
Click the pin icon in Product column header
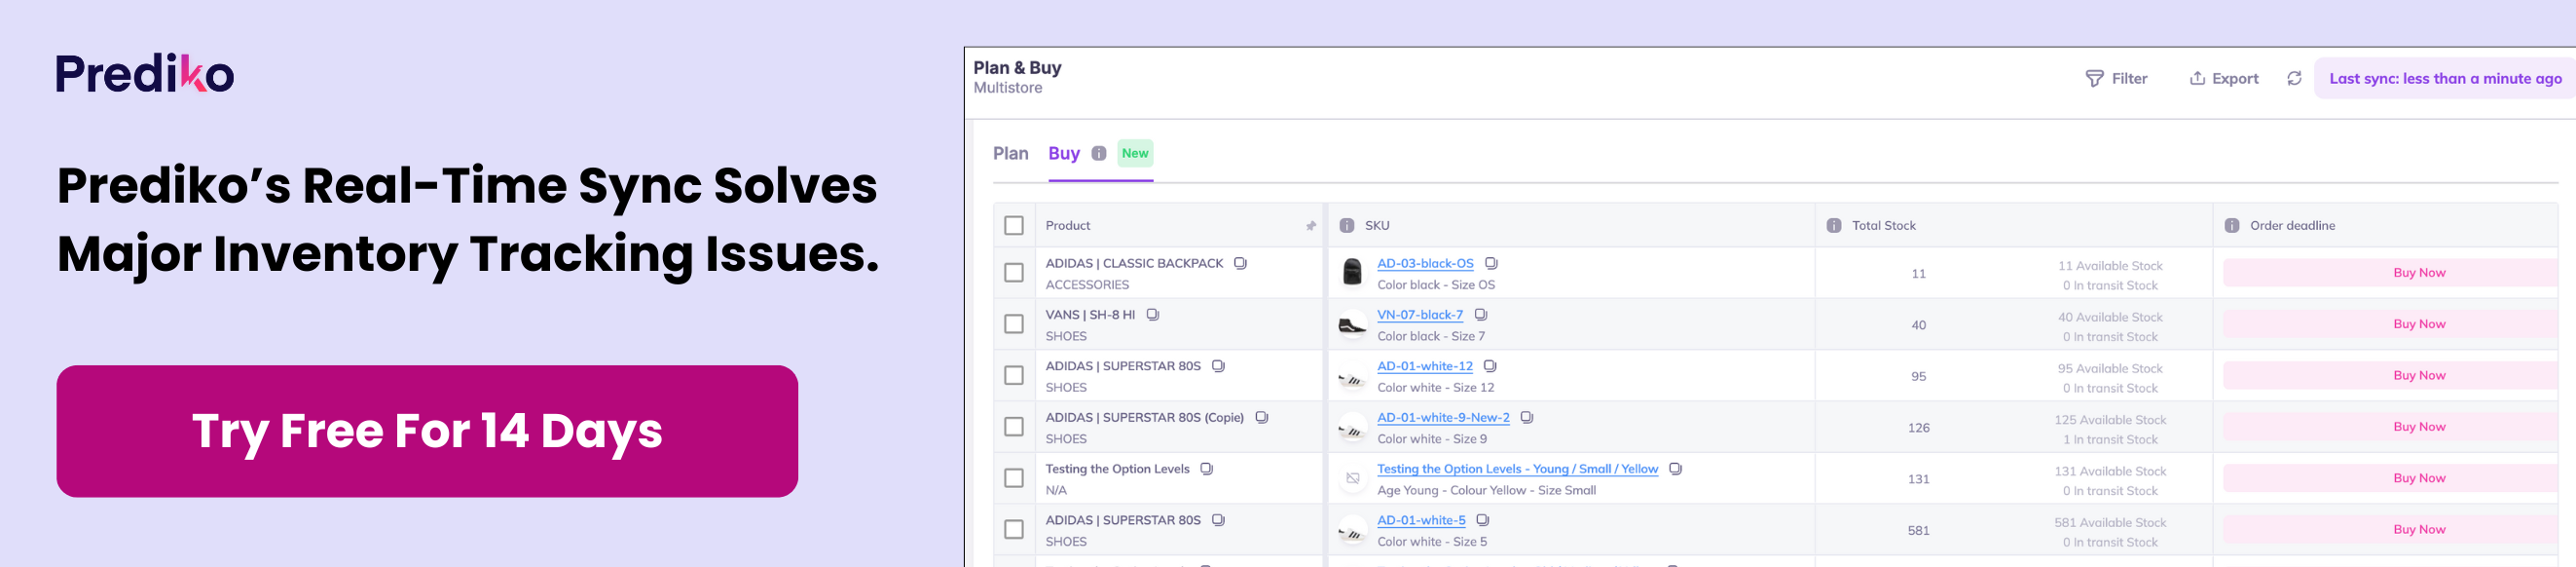pyautogui.click(x=1311, y=226)
